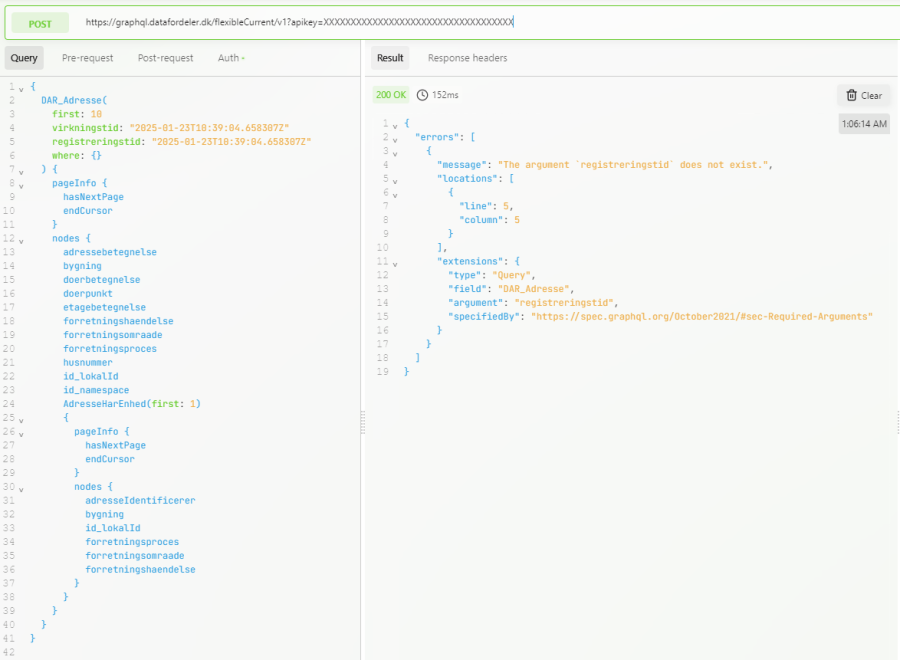Open the Auth tab

click(x=229, y=58)
